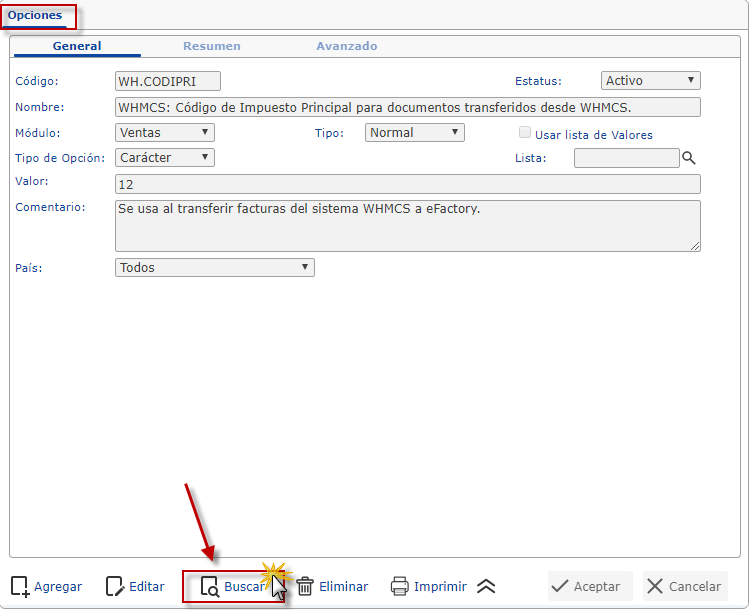This screenshot has height=610, width=752.
Task: Open the Estatus dropdown showing Activo
Action: coord(651,81)
